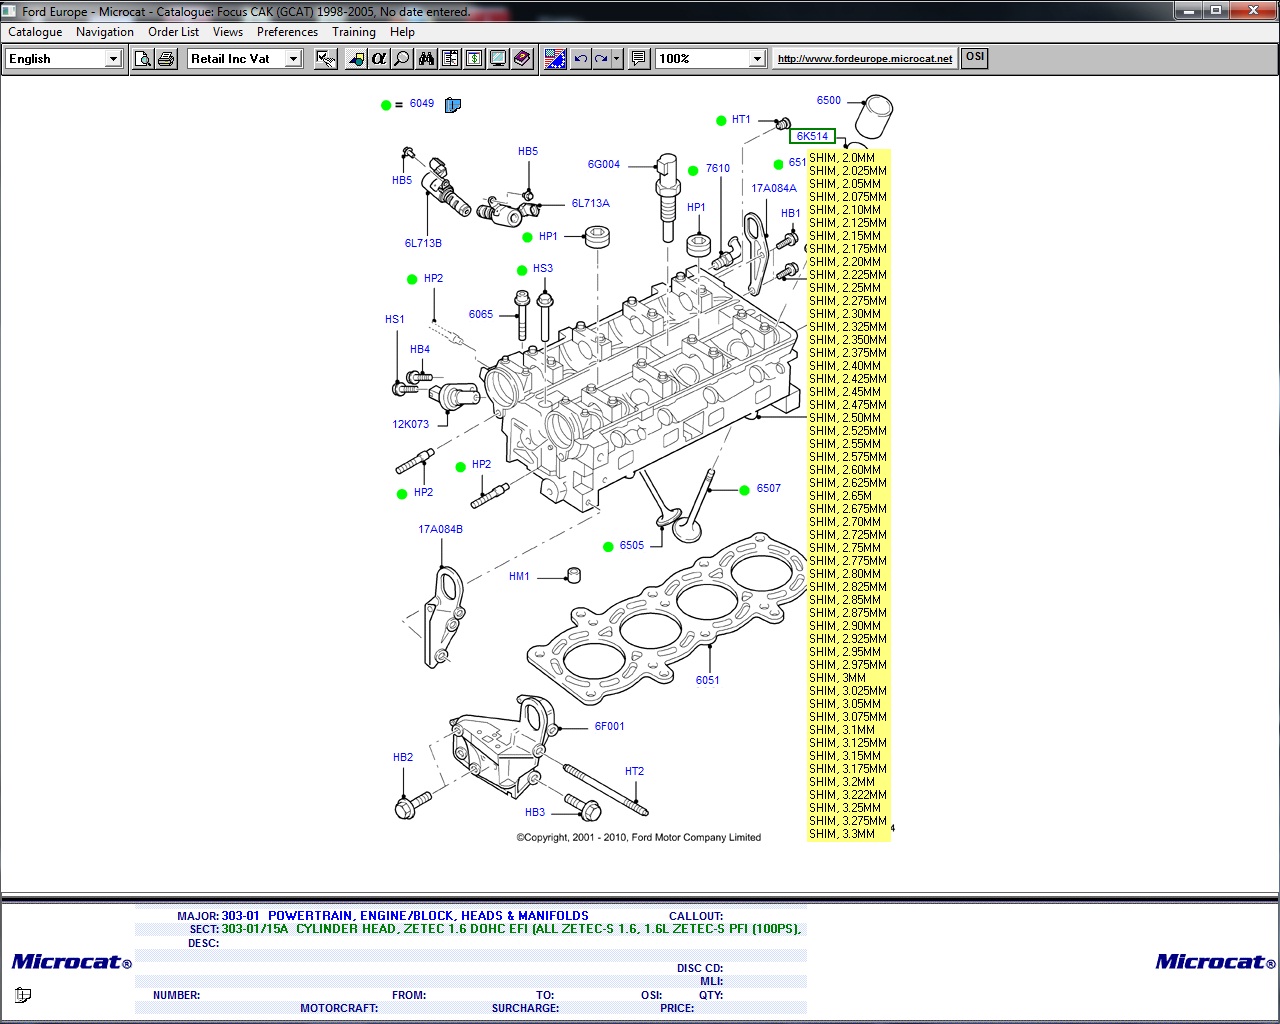Select callout 7610 in the diagram

click(718, 169)
